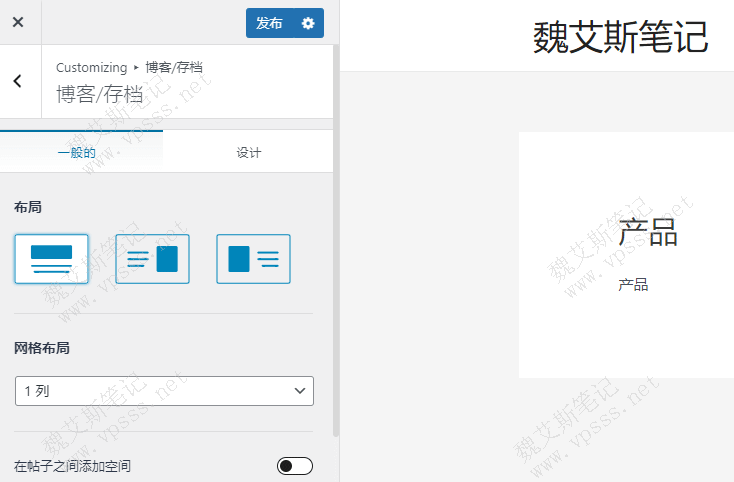Click the large 产品 heading in preview
This screenshot has height=482, width=734.
[648, 232]
